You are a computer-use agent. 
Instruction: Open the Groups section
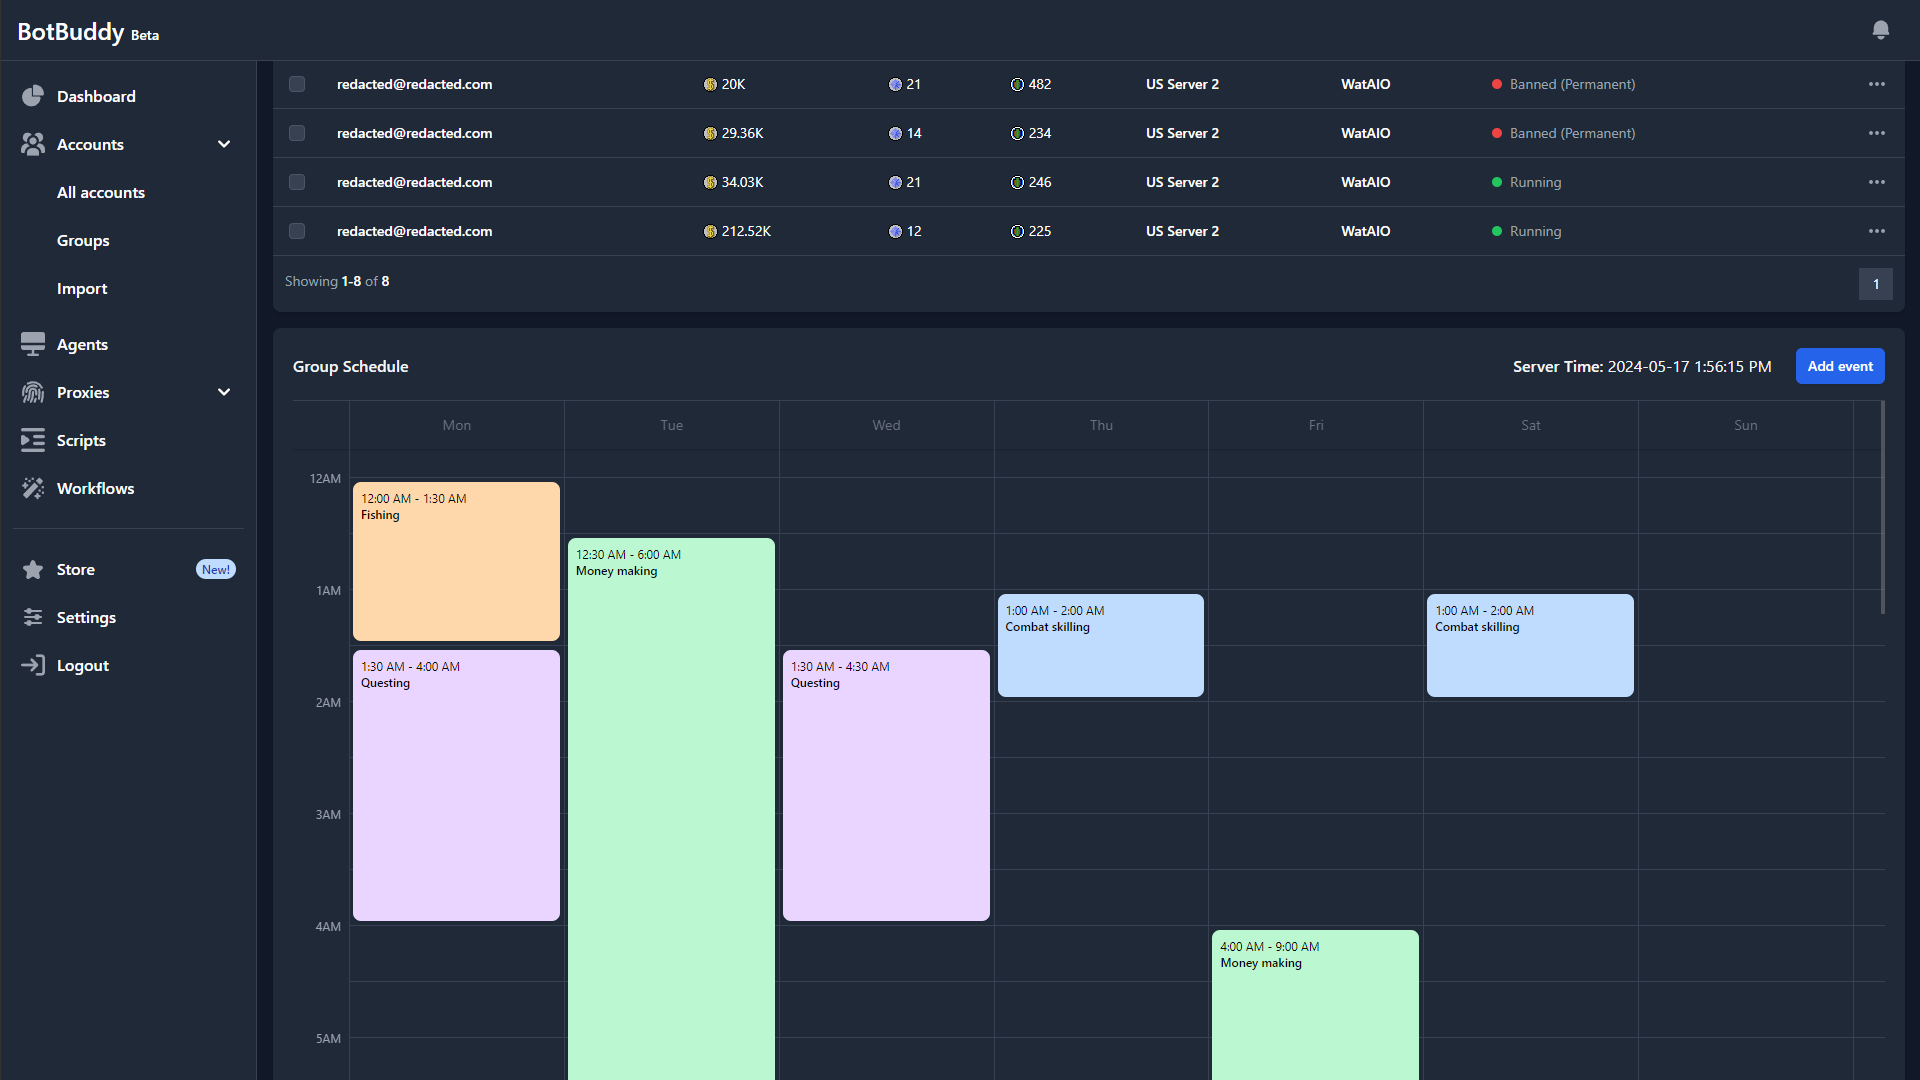[x=83, y=240]
